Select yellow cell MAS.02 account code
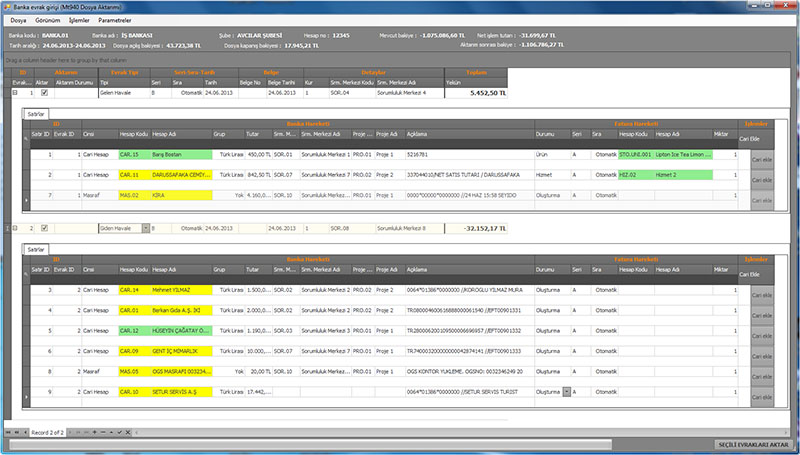Image resolution: width=800 pixels, height=455 pixels. (134, 195)
